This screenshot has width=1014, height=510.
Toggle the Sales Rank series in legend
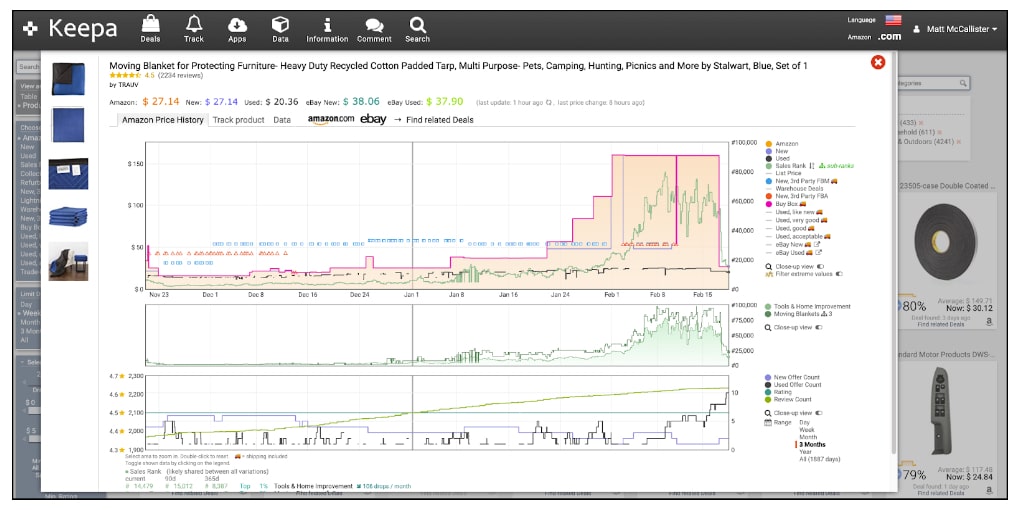tap(786, 166)
